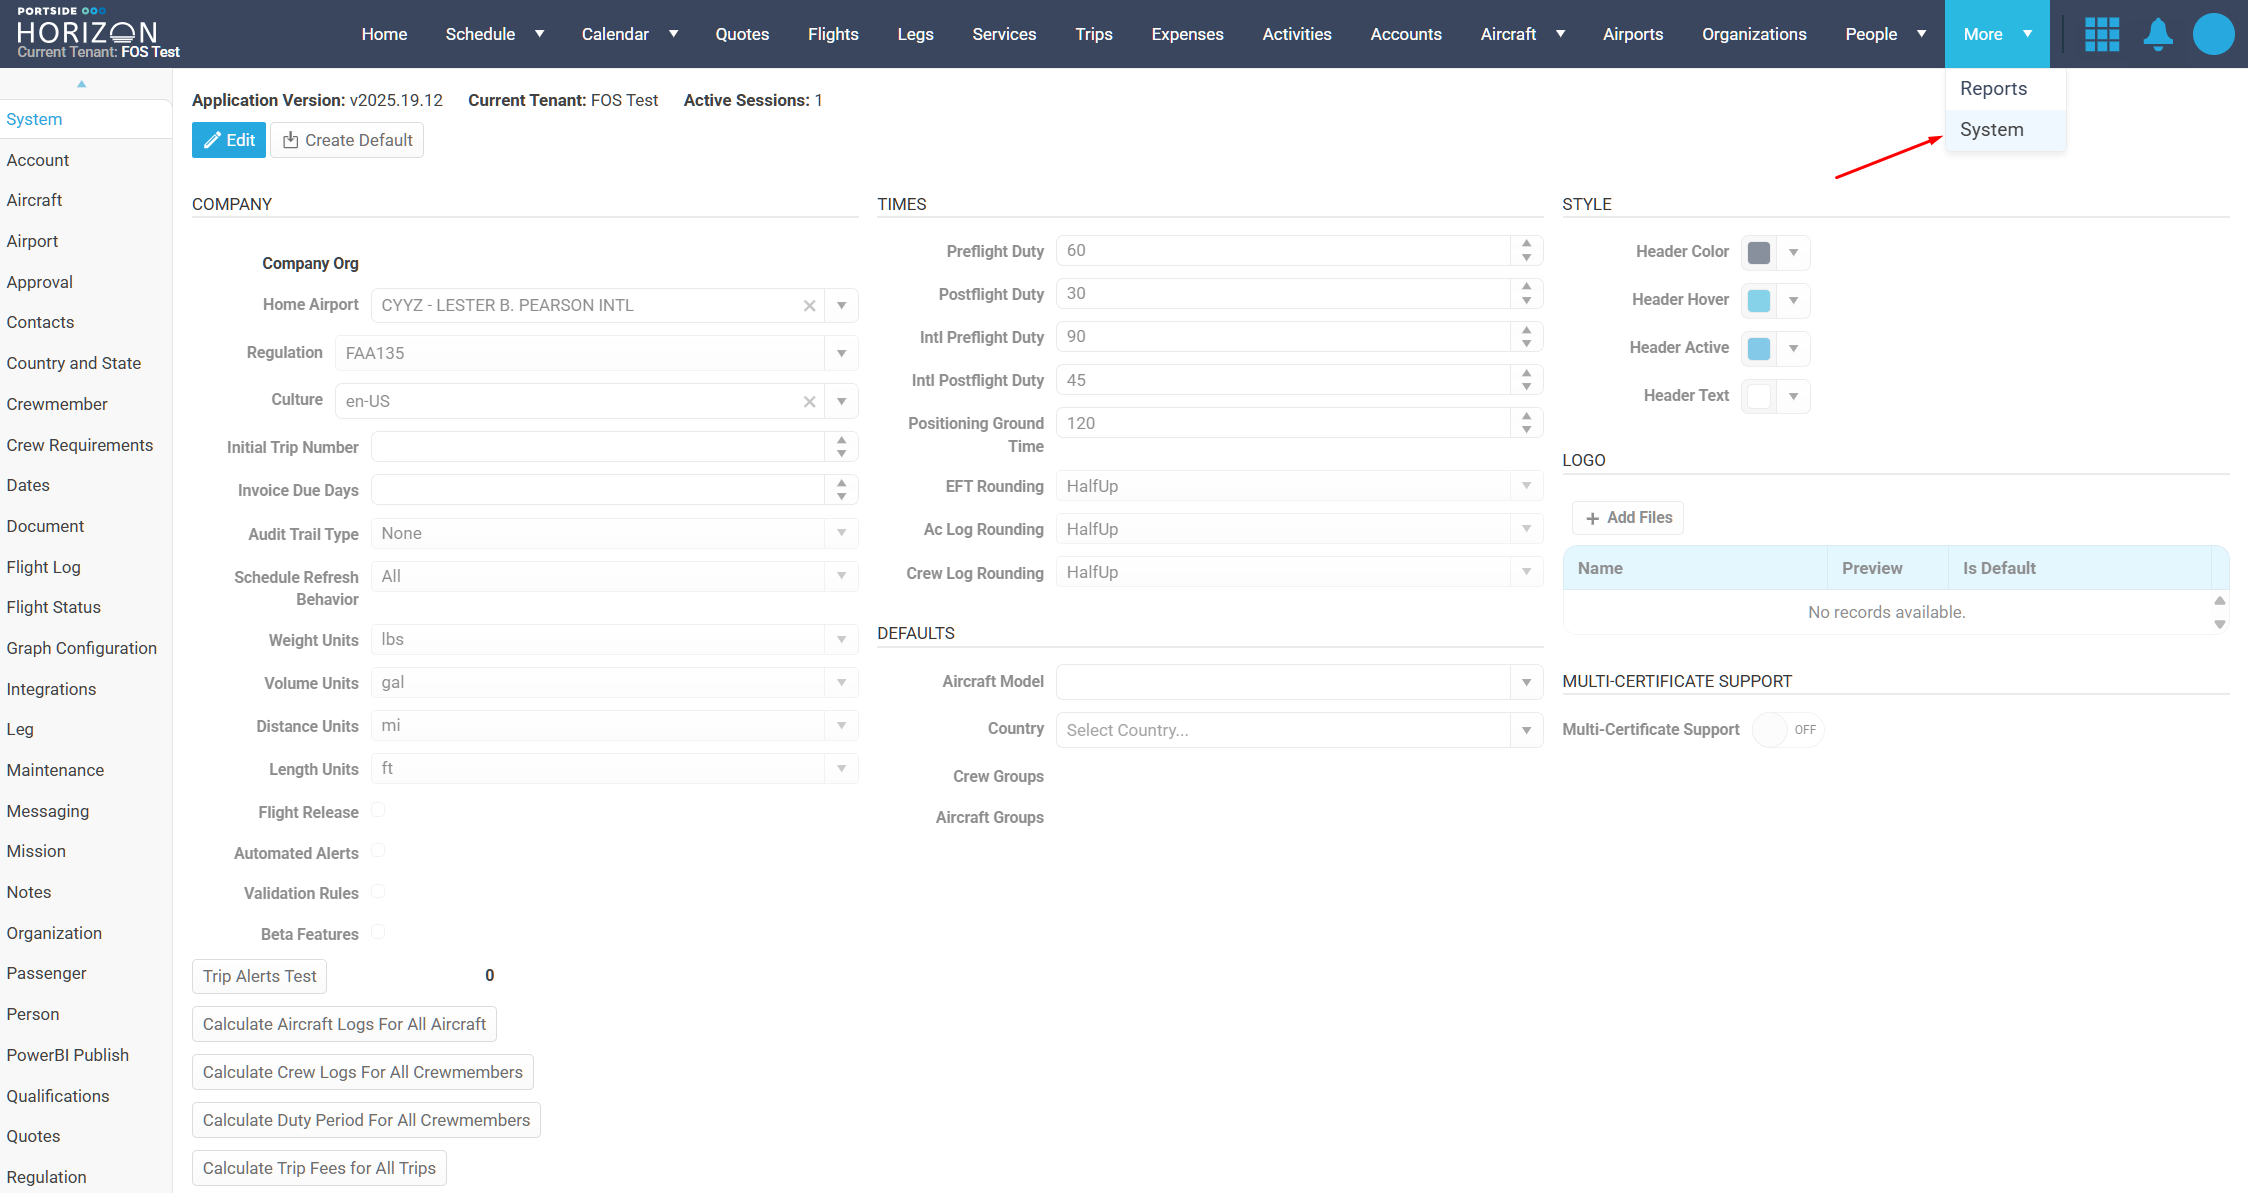Clear the Culture field value
The image size is (2248, 1193).
pyautogui.click(x=809, y=402)
